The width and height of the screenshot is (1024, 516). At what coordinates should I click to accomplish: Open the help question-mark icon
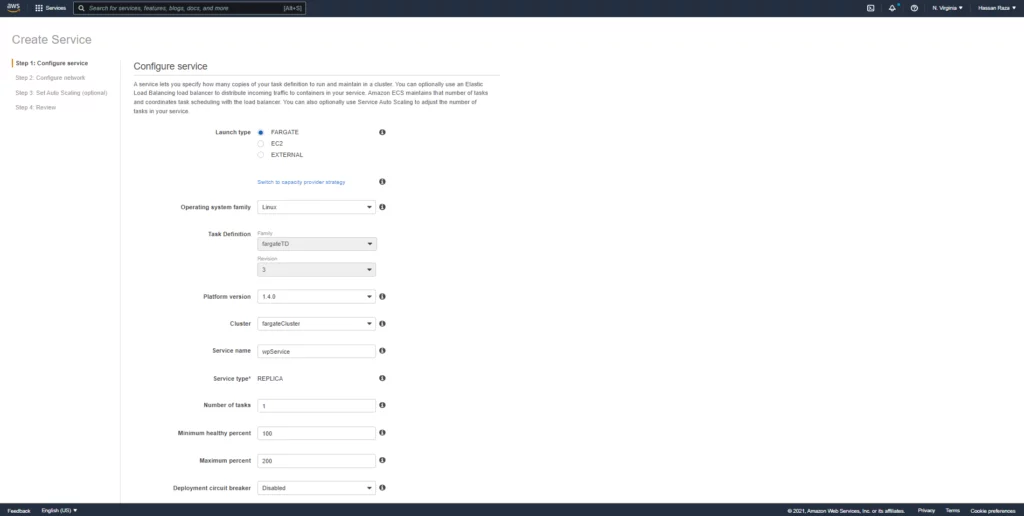[x=914, y=8]
